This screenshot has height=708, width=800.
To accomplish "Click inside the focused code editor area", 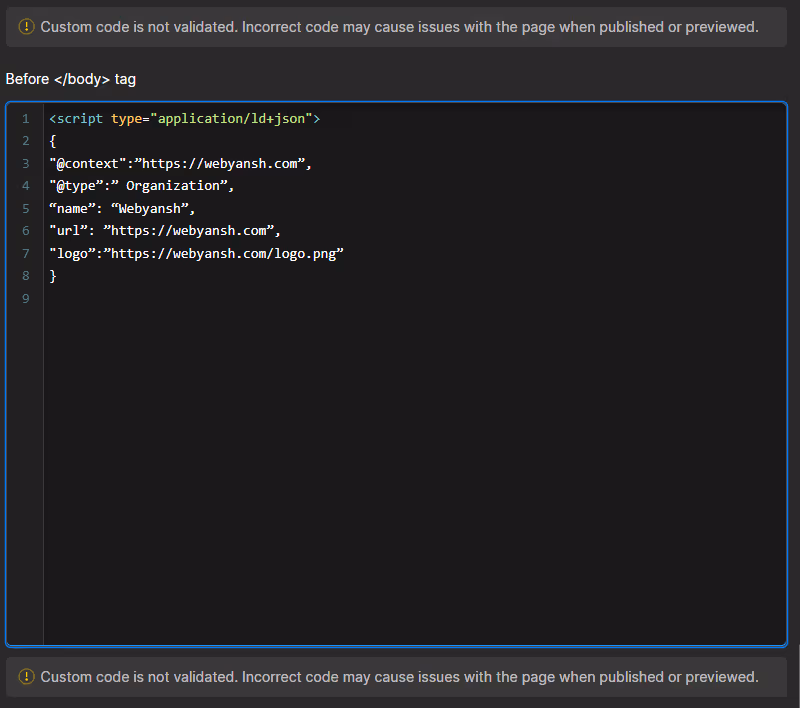I will point(400,450).
